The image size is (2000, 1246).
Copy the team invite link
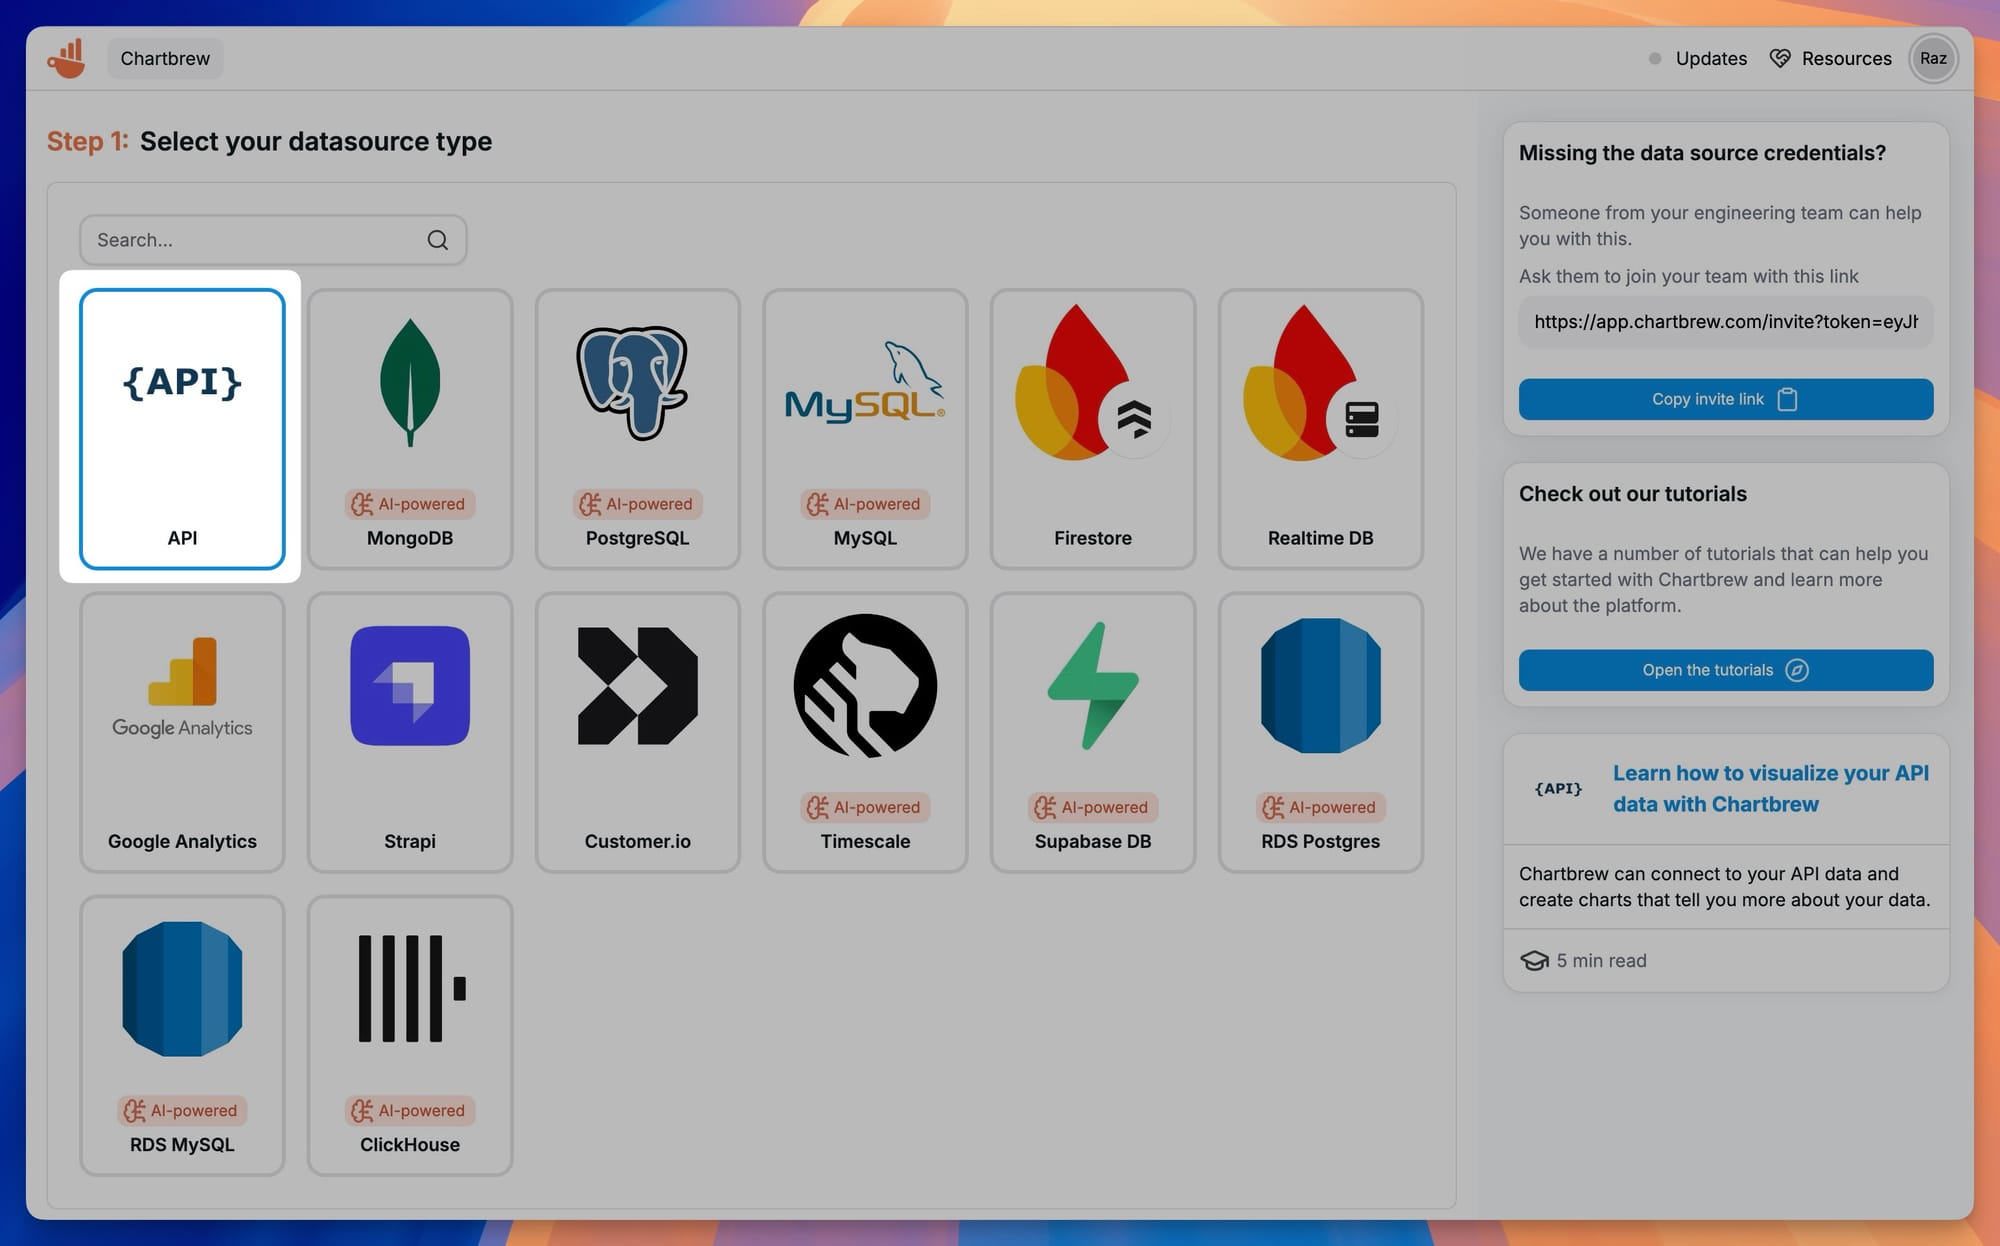coord(1724,398)
